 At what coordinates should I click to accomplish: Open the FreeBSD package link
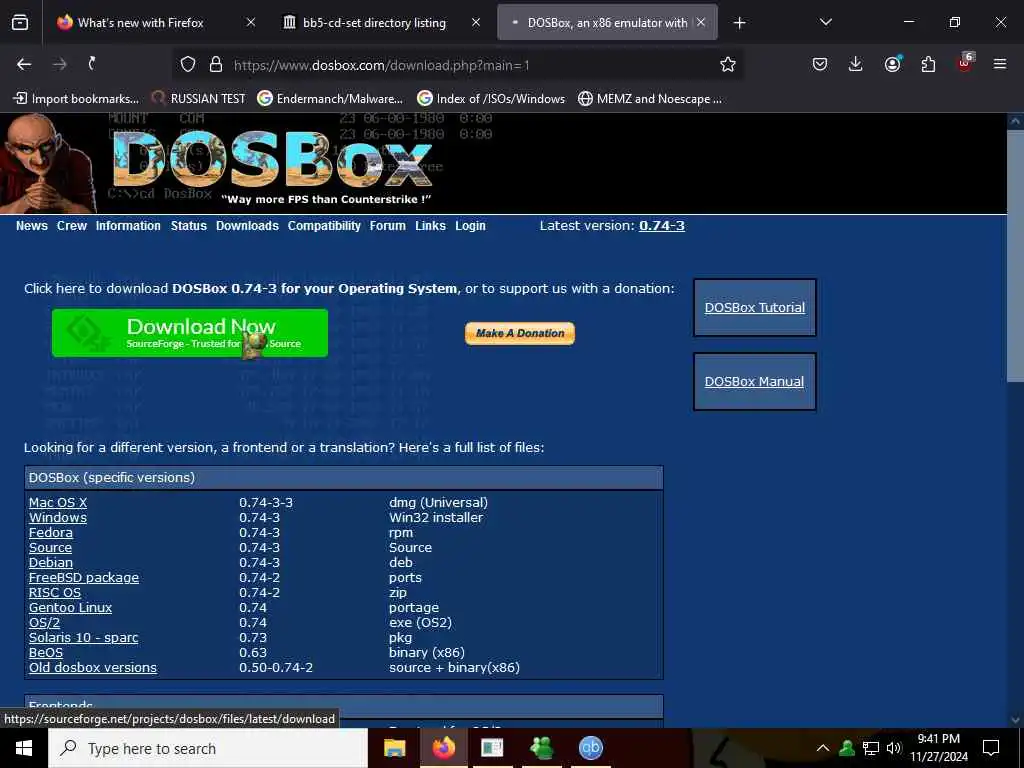[84, 577]
